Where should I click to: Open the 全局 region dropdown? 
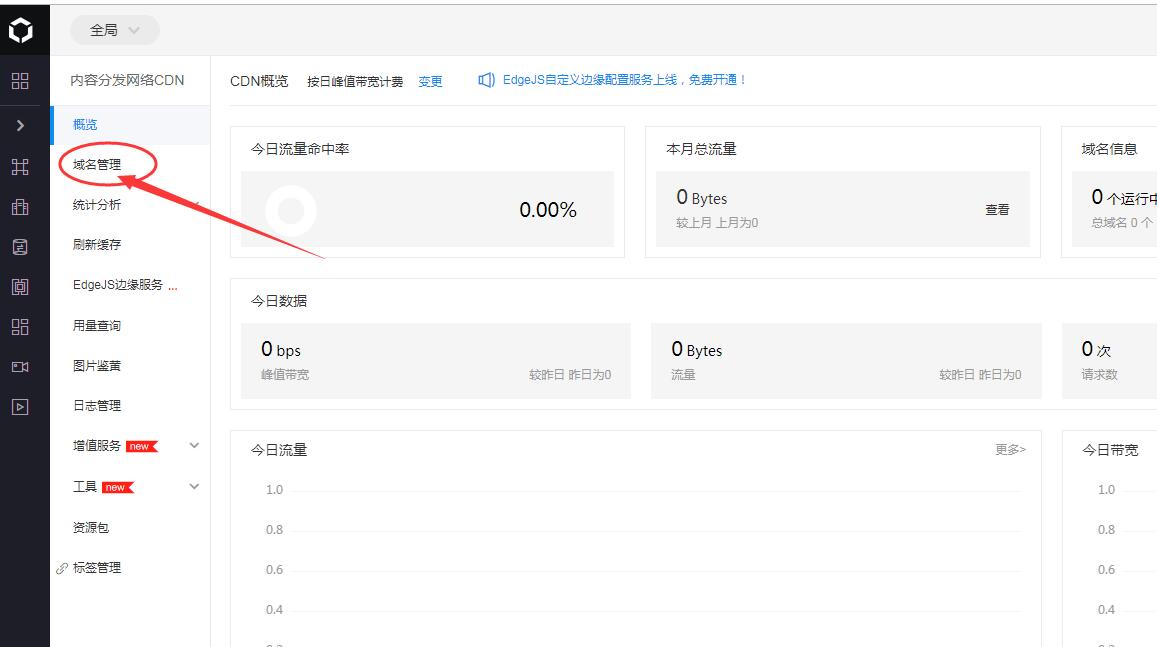[x=114, y=30]
